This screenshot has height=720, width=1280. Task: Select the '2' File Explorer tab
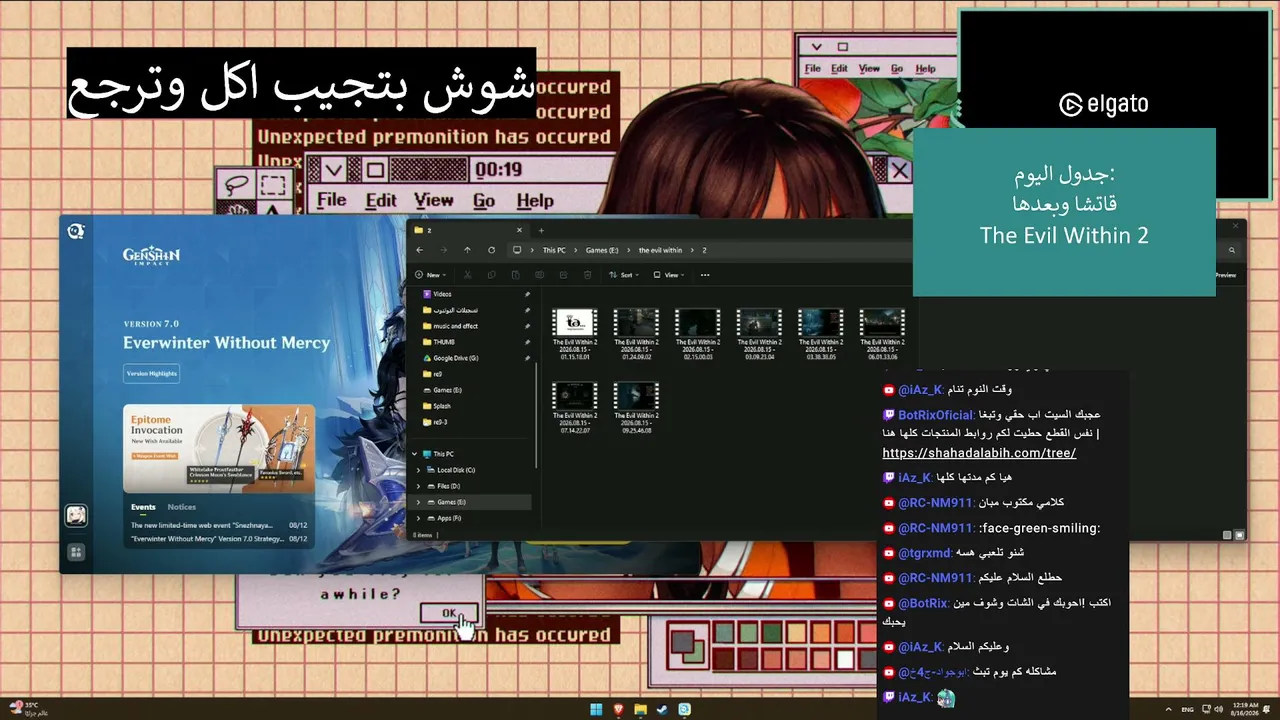pyautogui.click(x=470, y=230)
